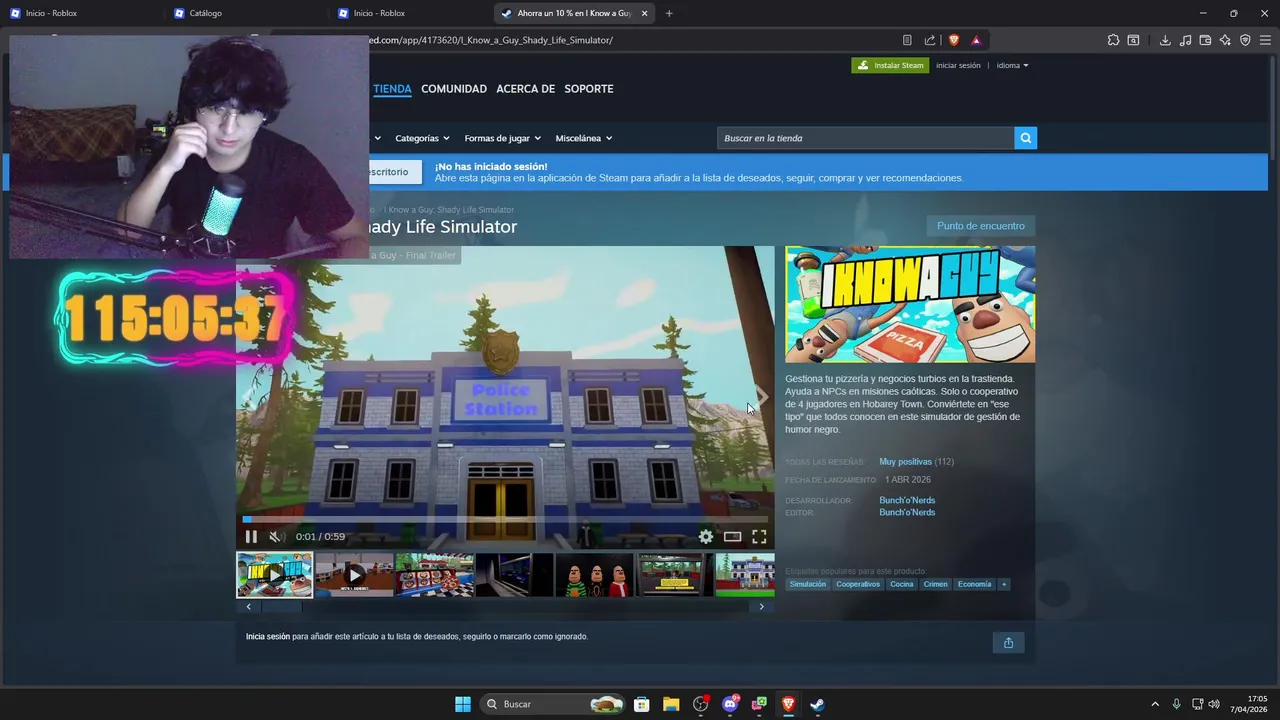Expand the Categorías dropdown menu
The width and height of the screenshot is (1280, 720).
point(422,138)
